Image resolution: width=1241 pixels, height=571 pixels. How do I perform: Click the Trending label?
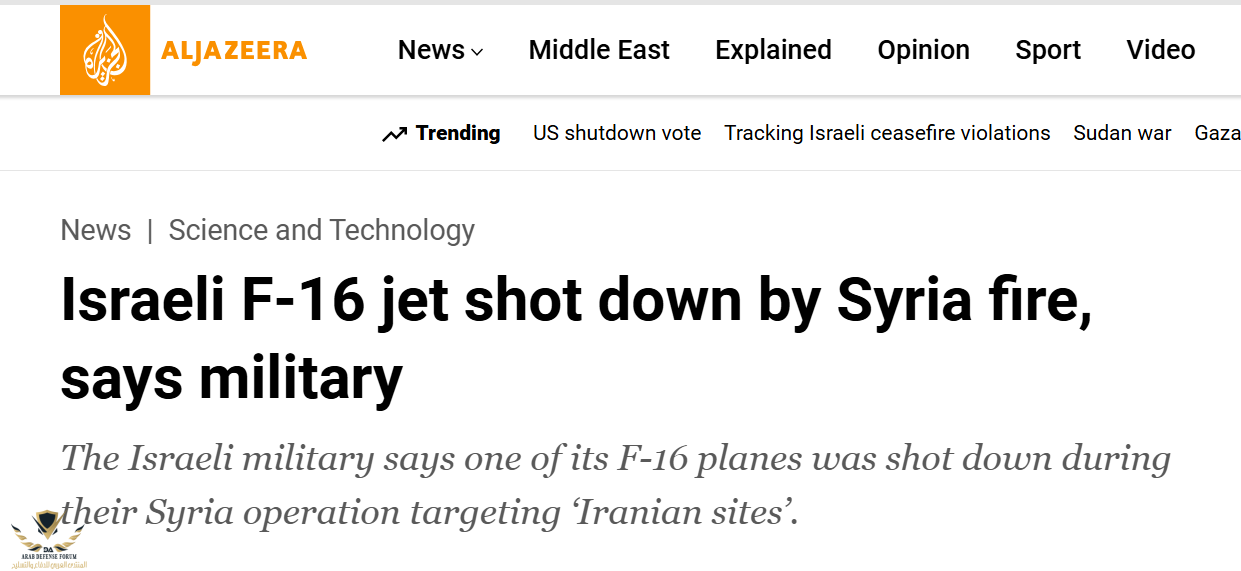[458, 133]
